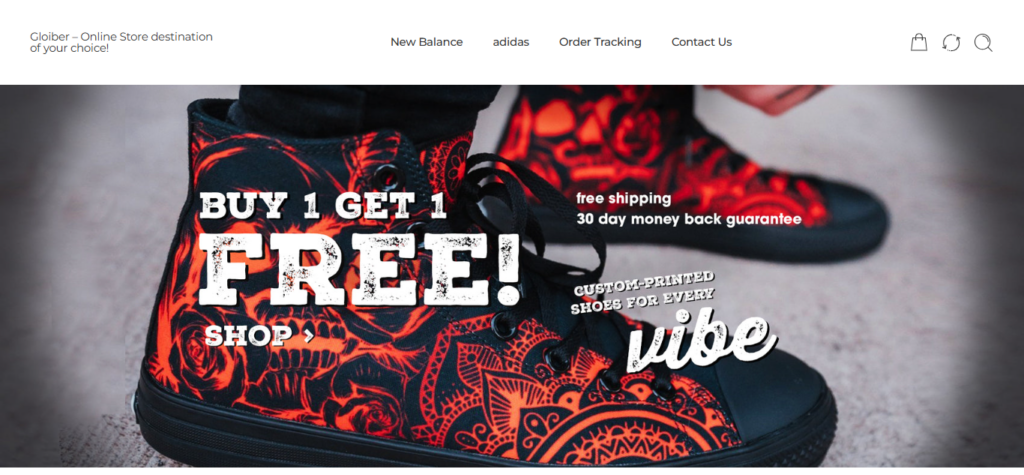The image size is (1024, 475).
Task: Click the large FREE! banner text
Action: [x=360, y=270]
